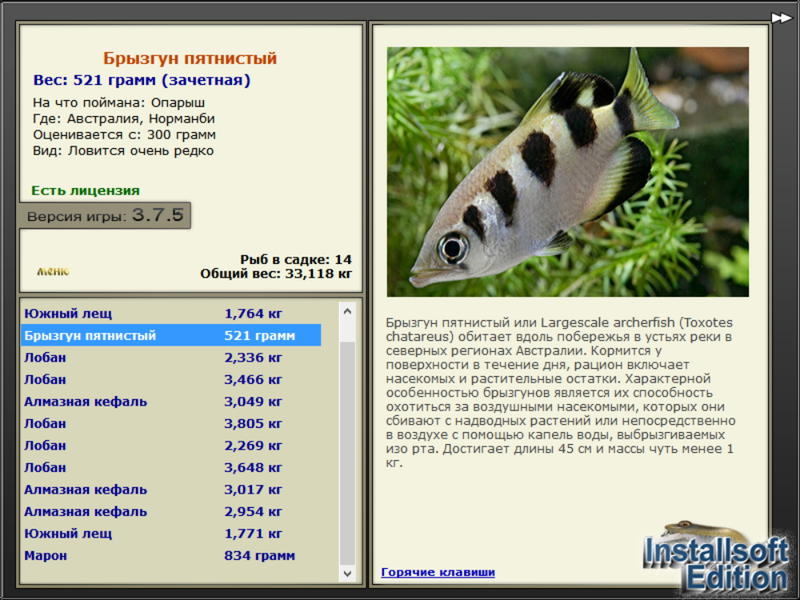800x600 pixels.
Task: Click the «Версия игры: 3.7.5» label
Action: 105,215
